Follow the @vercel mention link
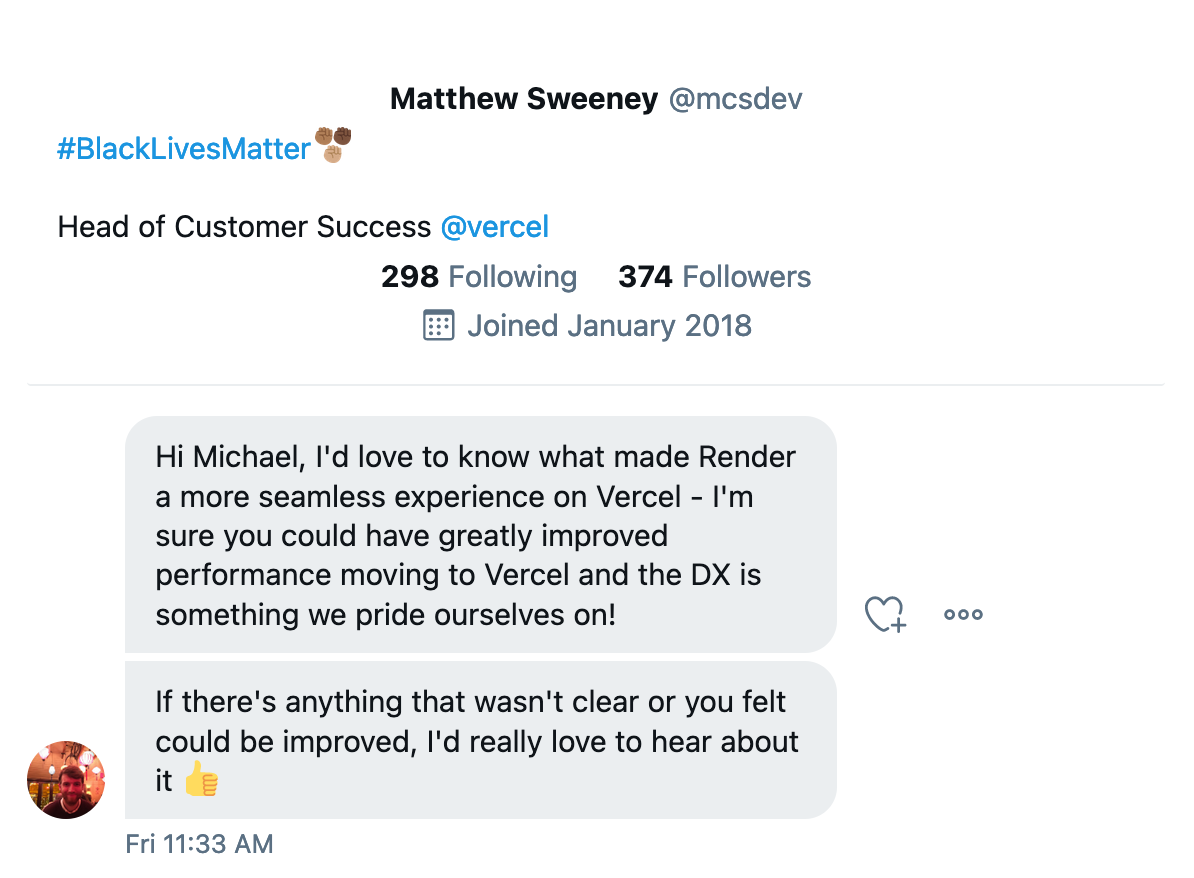1194x878 pixels. [x=495, y=227]
